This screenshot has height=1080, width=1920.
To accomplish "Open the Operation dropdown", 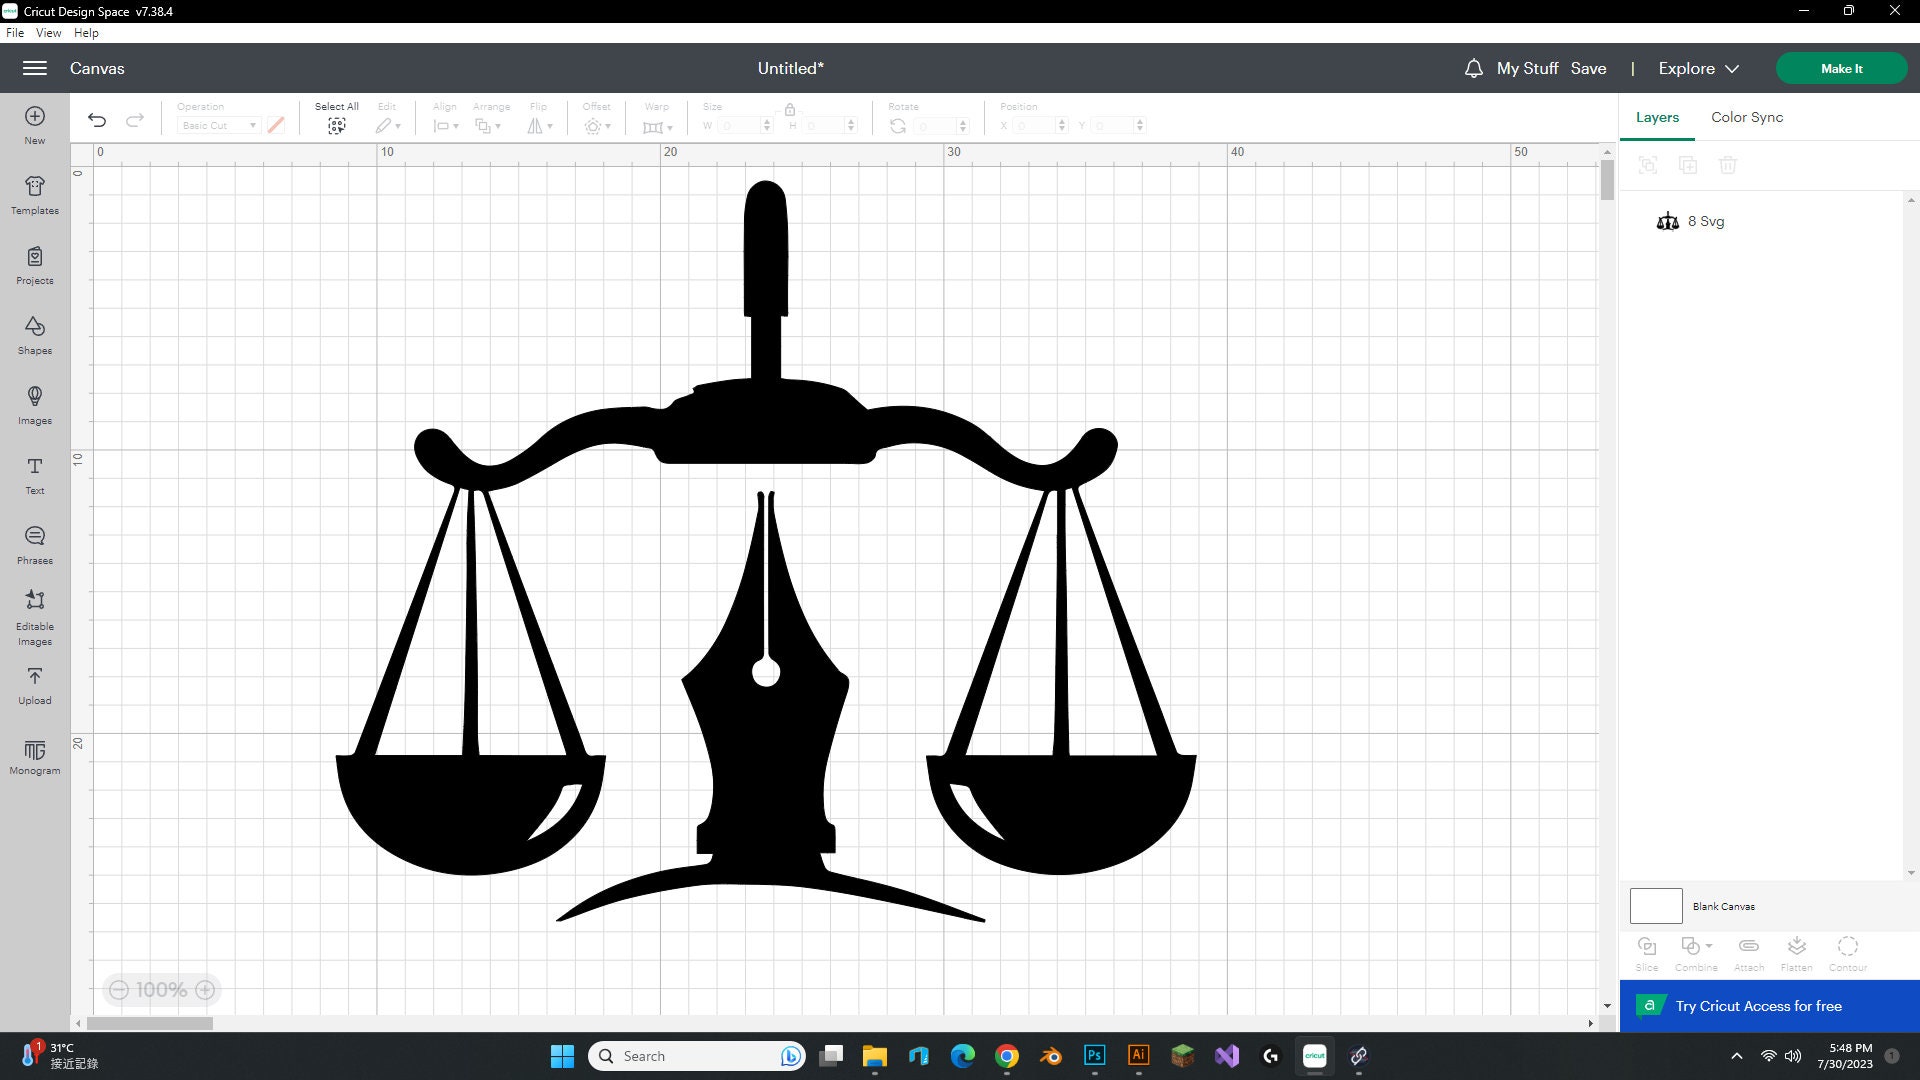I will pos(216,125).
